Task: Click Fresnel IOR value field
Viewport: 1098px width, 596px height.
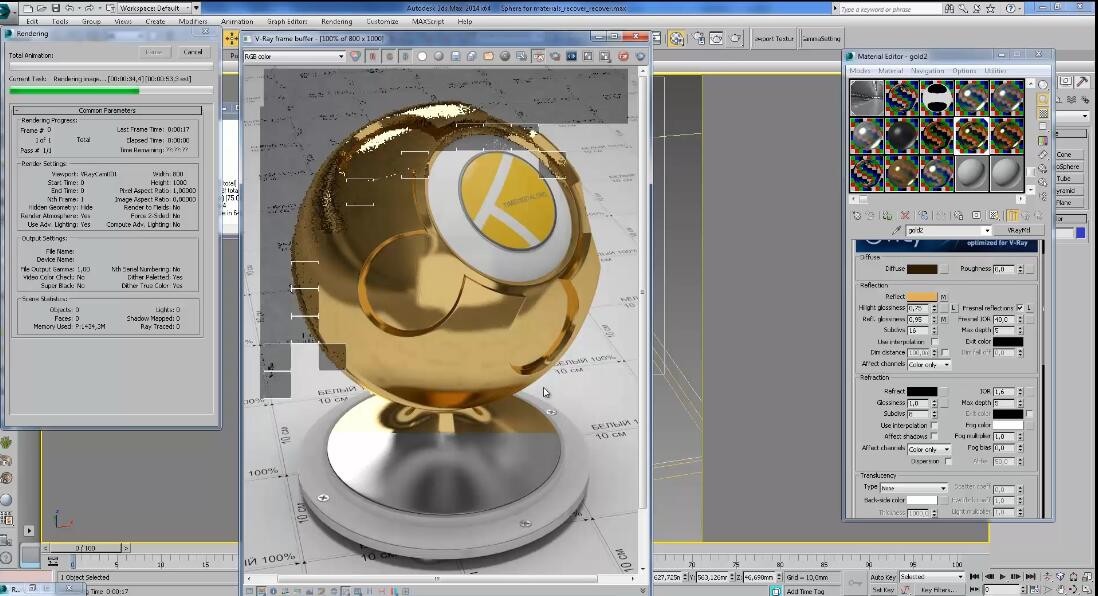Action: [1003, 319]
